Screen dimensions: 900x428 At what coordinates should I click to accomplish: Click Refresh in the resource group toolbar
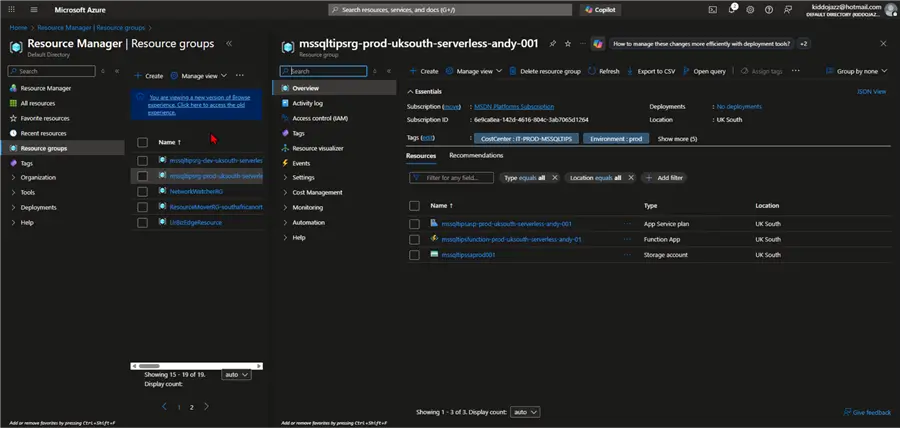[603, 71]
